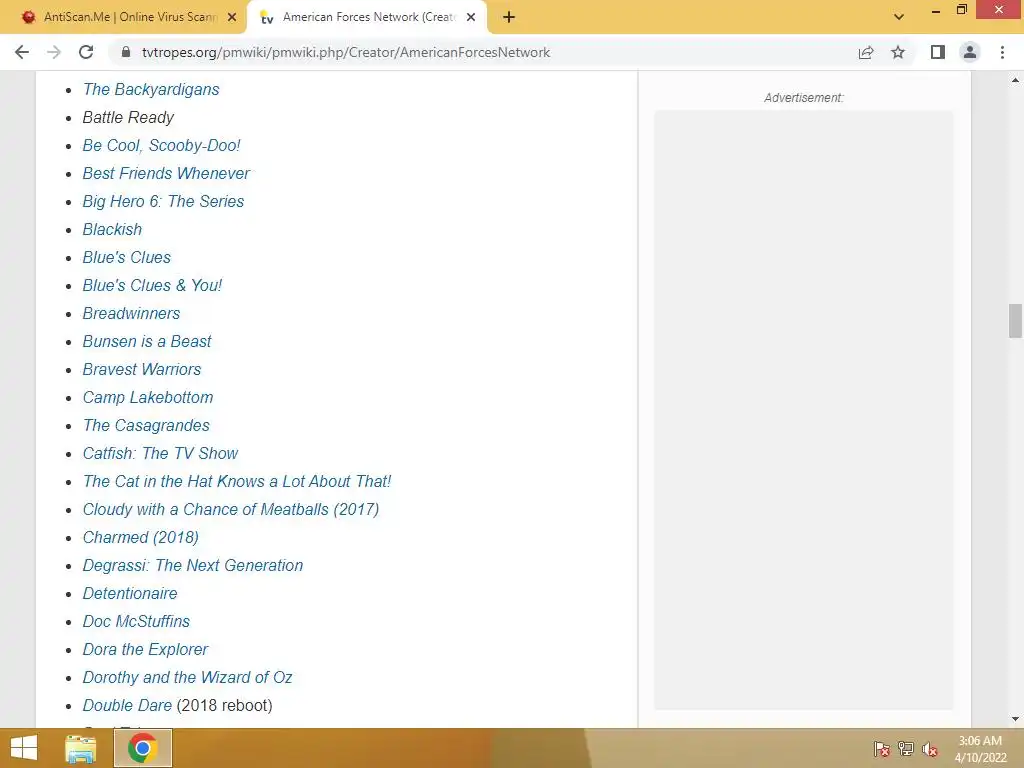Open the Blue's Clues link

(x=127, y=257)
